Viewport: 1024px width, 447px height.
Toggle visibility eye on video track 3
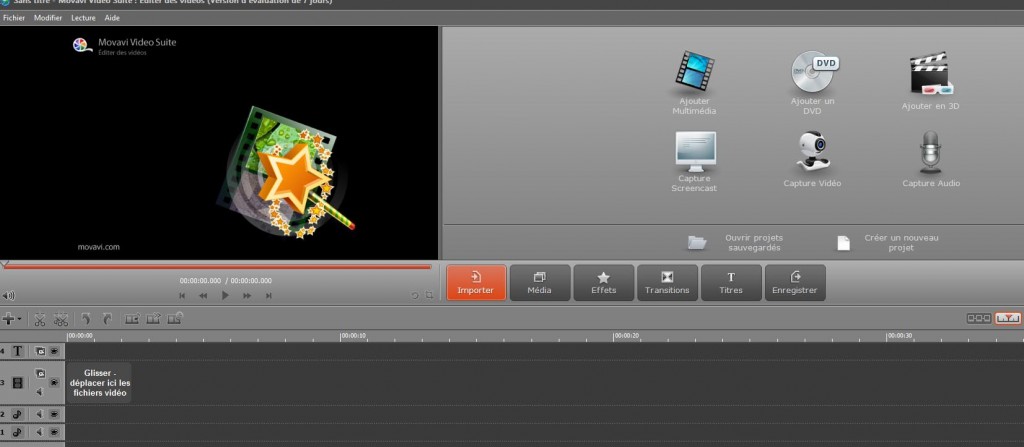pyautogui.click(x=54, y=382)
